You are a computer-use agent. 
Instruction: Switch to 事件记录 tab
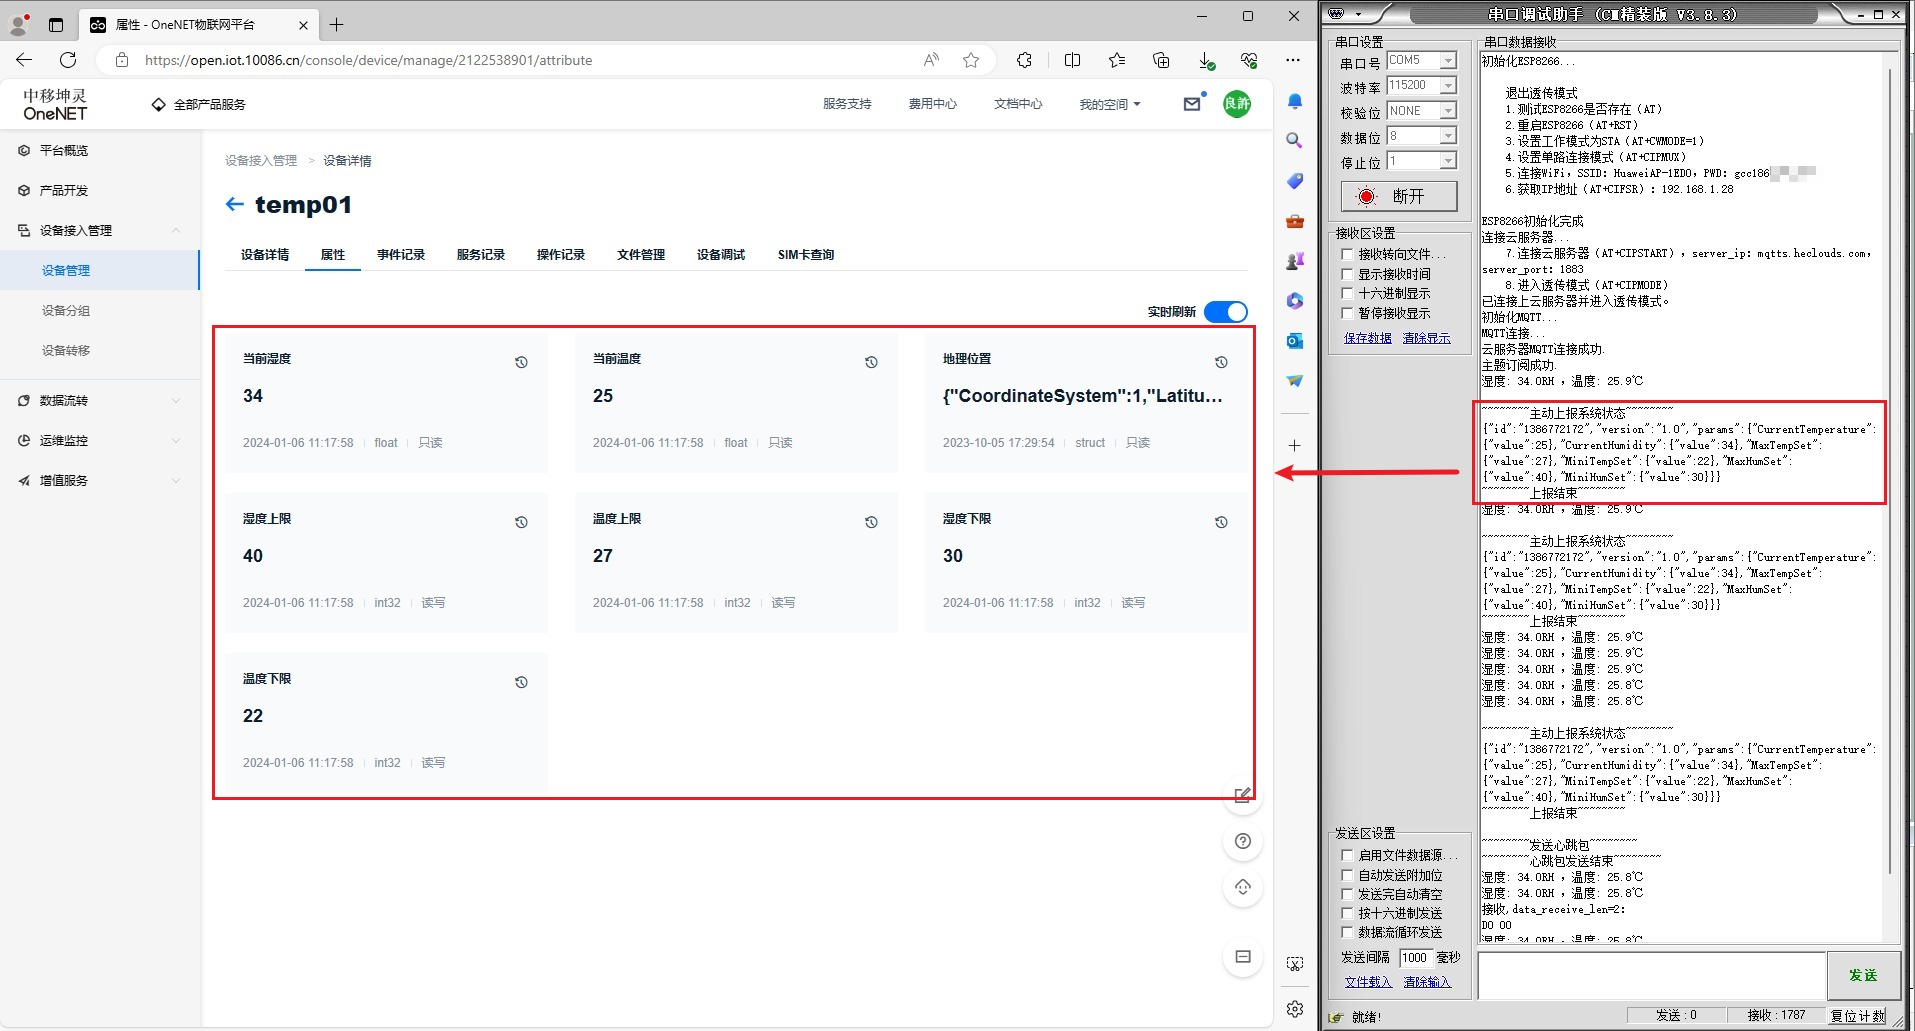pyautogui.click(x=401, y=255)
